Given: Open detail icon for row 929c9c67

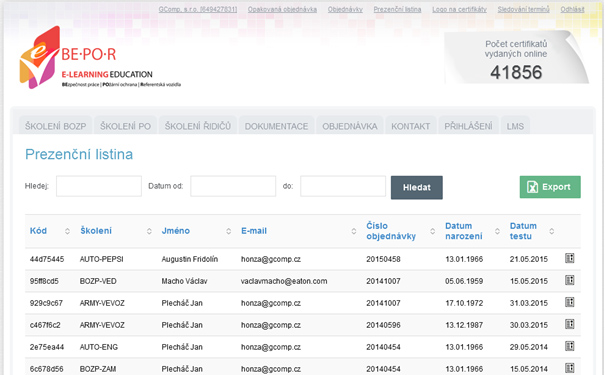Looking at the screenshot, I should [x=570, y=302].
